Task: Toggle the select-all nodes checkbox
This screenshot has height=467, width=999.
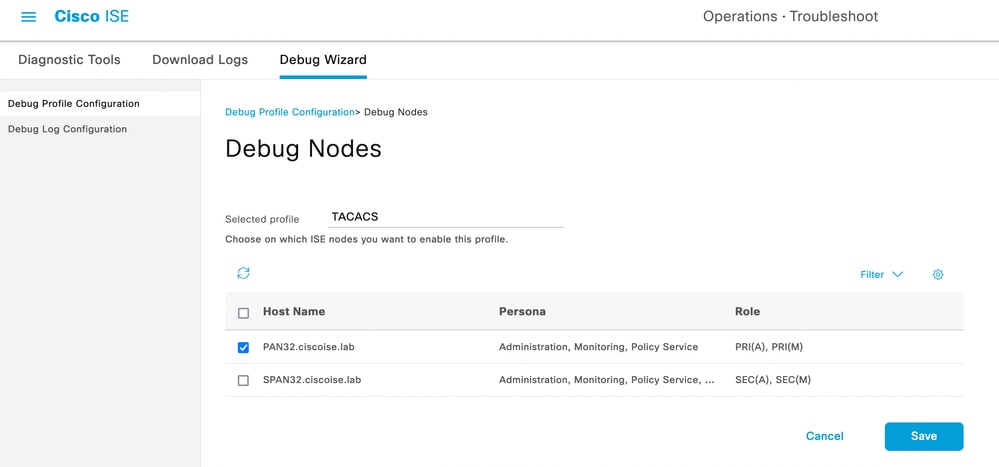Action: [x=243, y=313]
